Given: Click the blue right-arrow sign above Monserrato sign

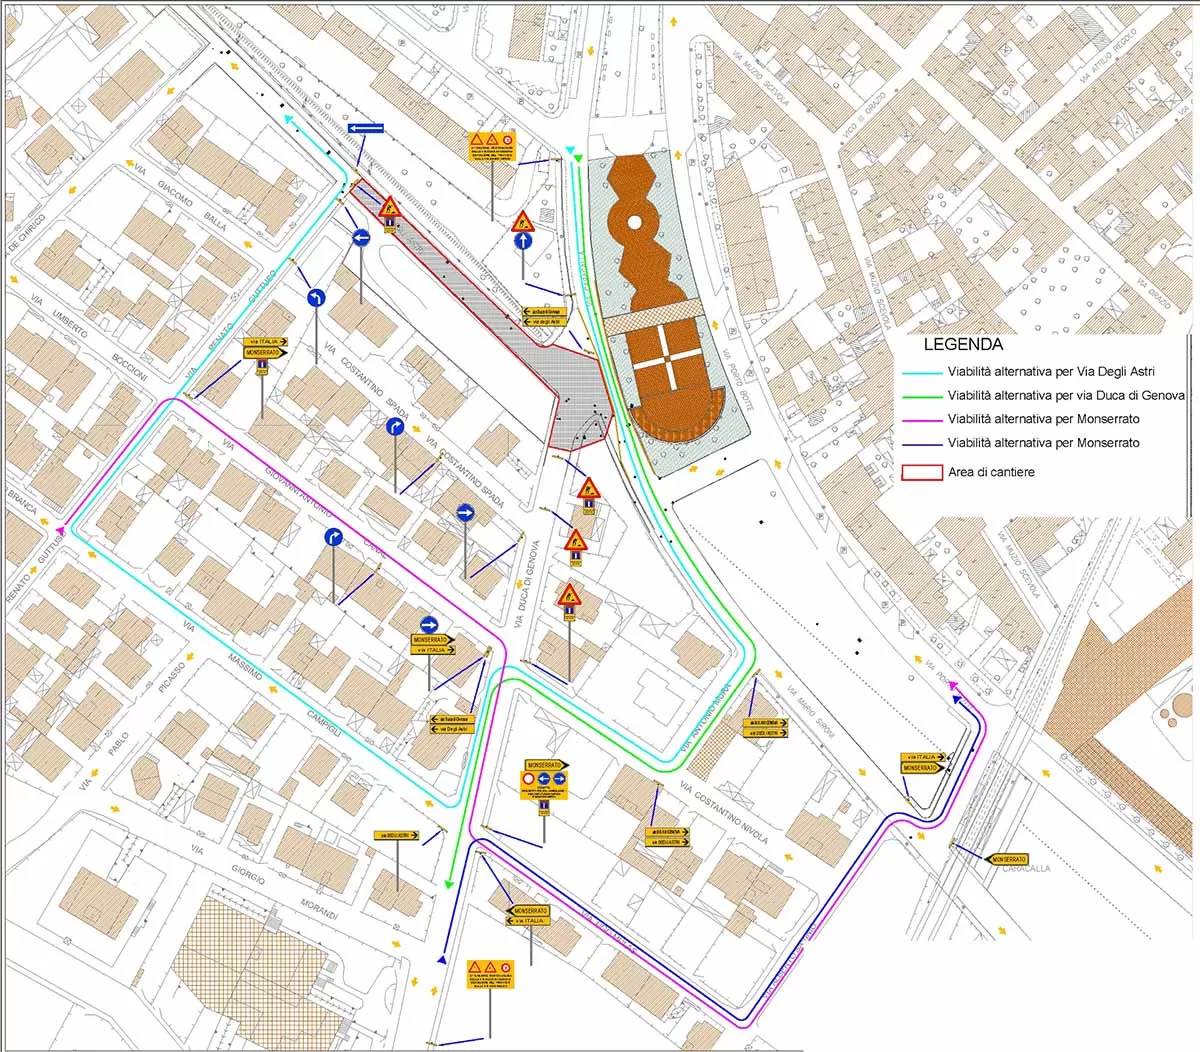Looking at the screenshot, I should pyautogui.click(x=430, y=623).
